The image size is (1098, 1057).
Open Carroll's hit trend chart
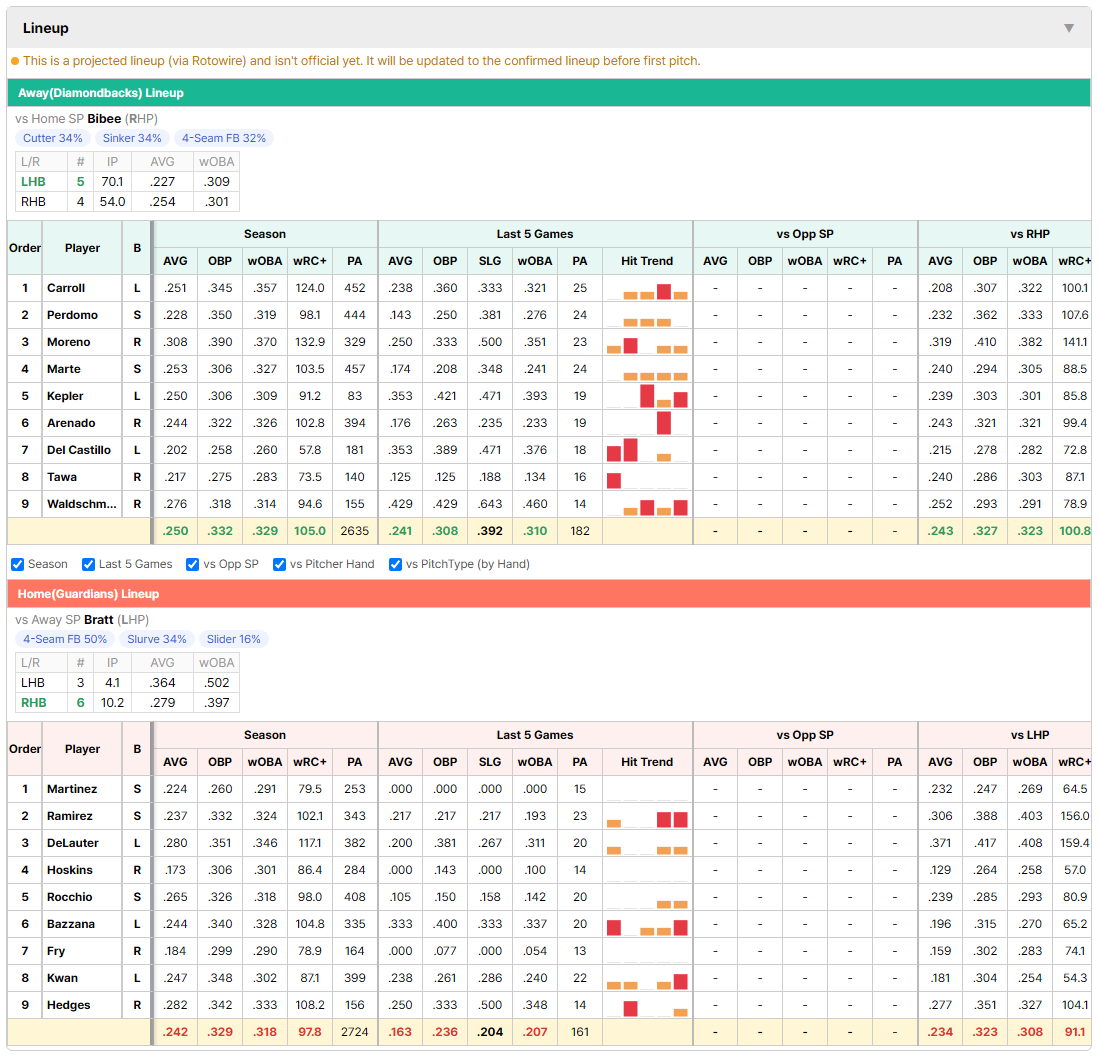pyautogui.click(x=647, y=289)
